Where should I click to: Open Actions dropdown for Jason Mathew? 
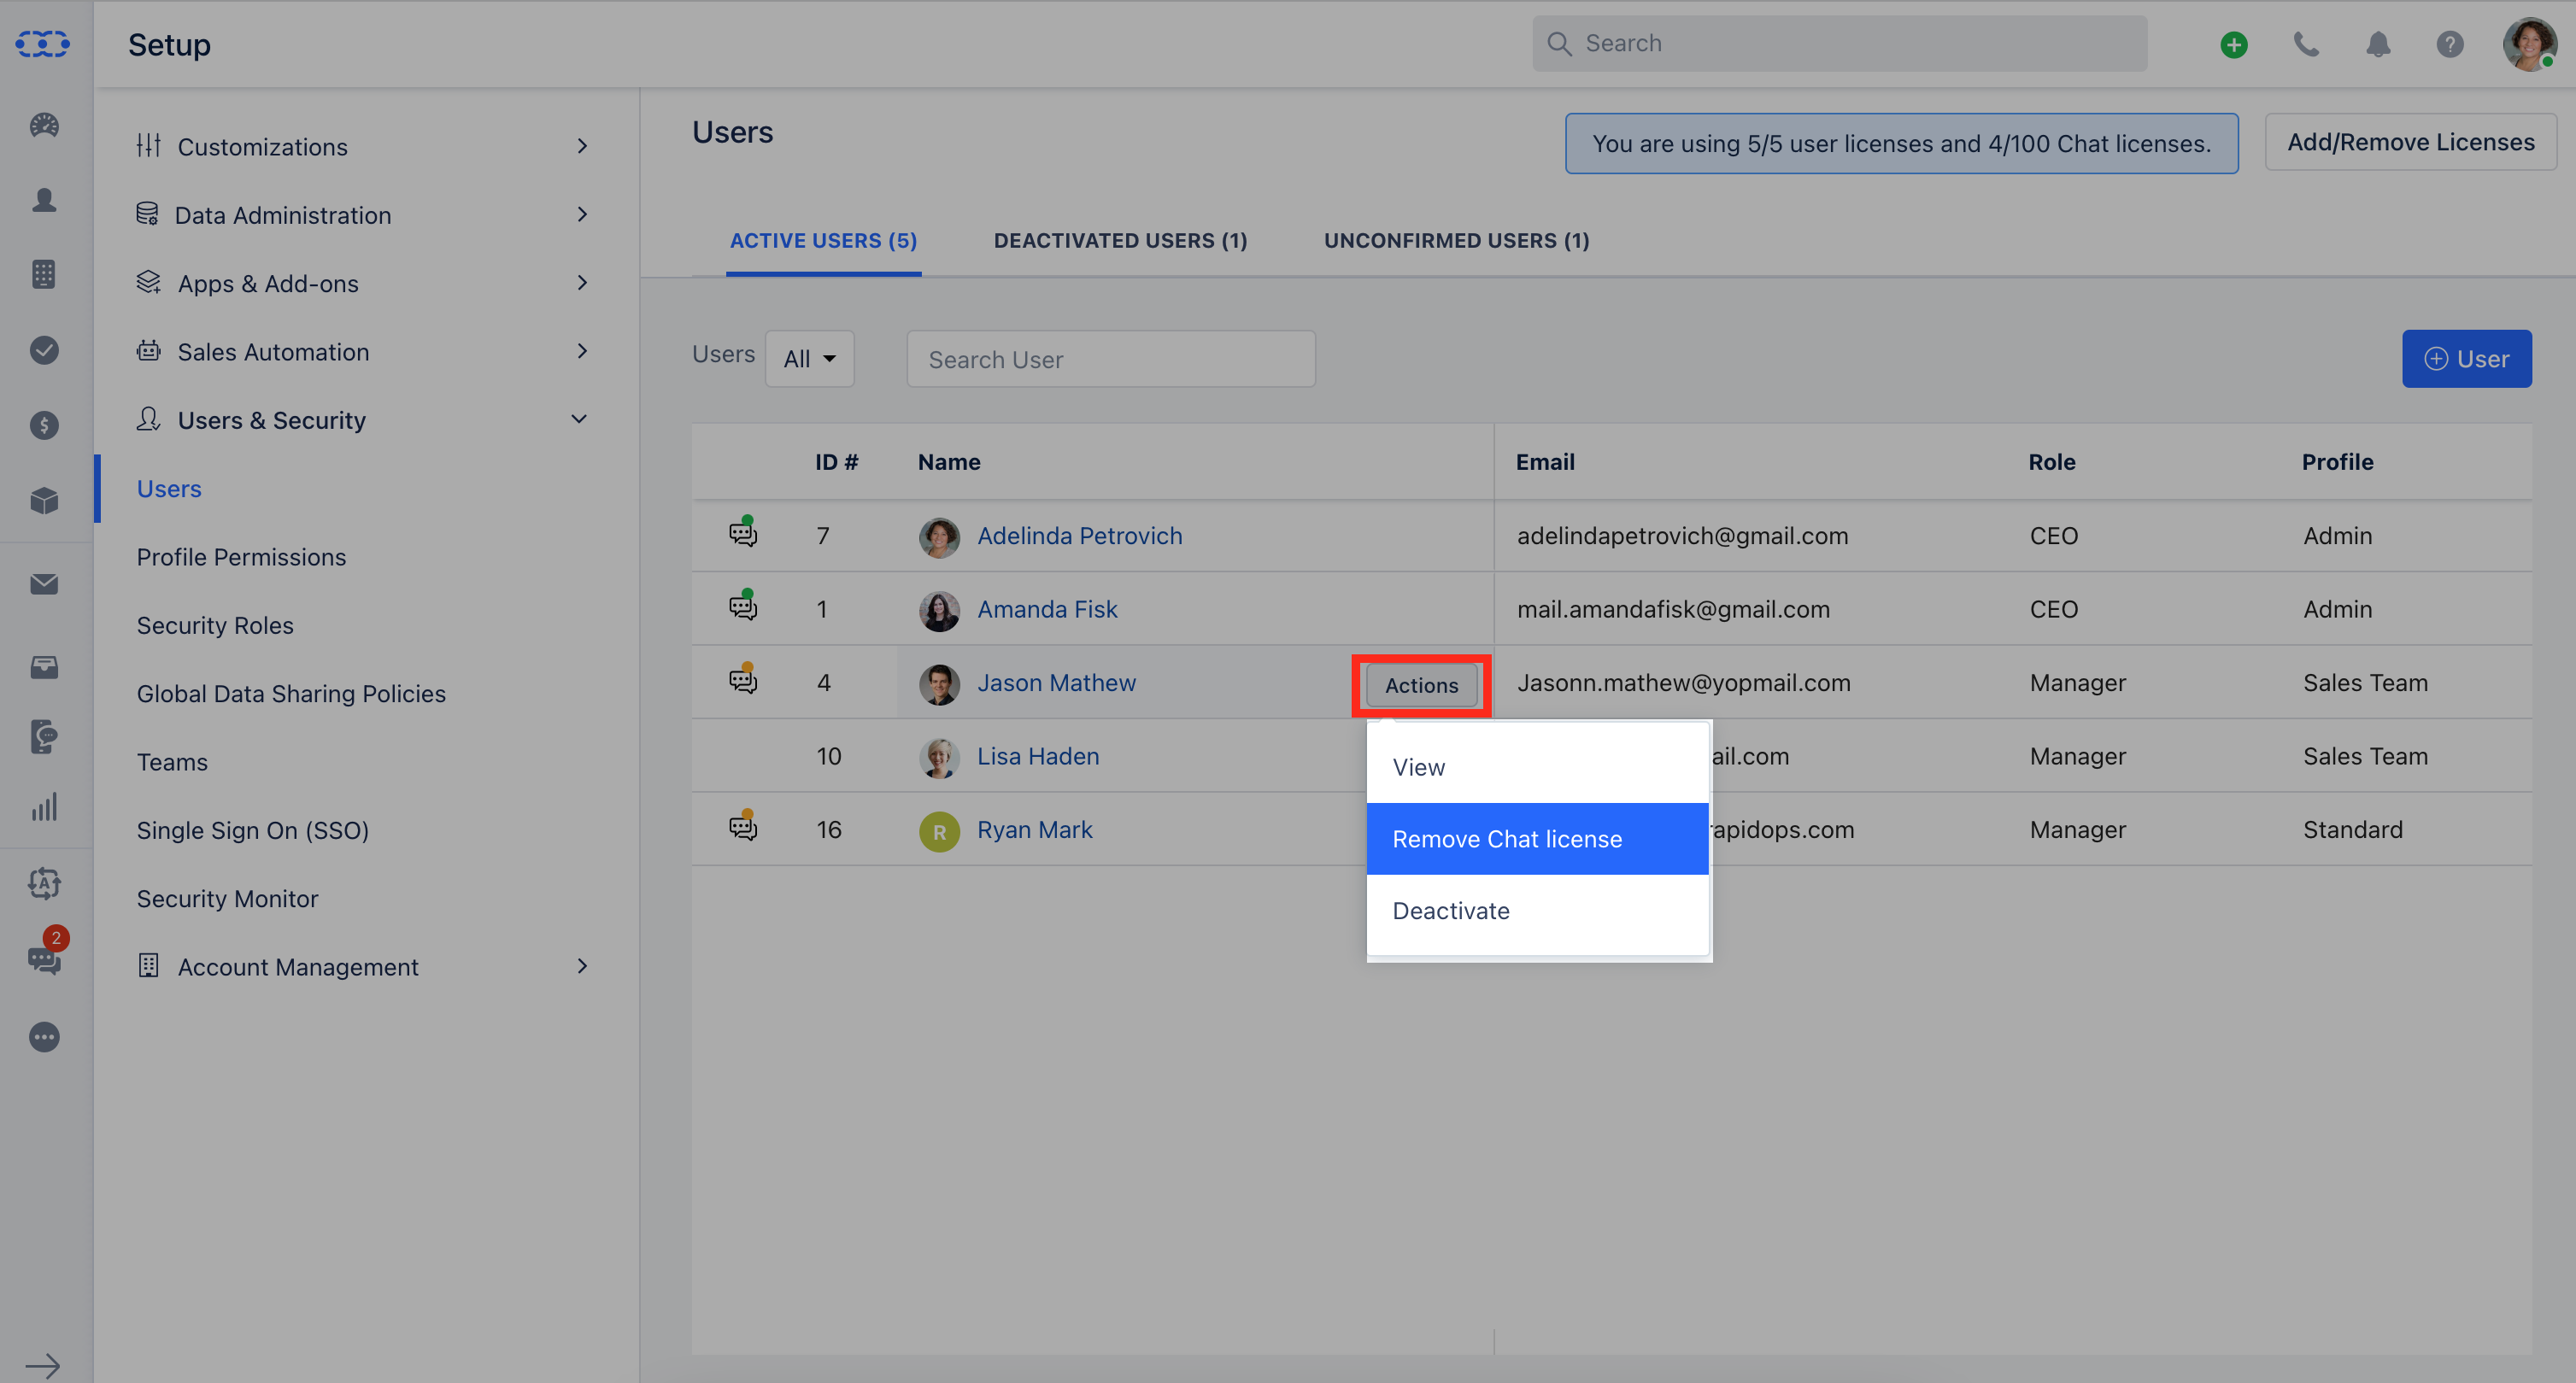click(1421, 685)
